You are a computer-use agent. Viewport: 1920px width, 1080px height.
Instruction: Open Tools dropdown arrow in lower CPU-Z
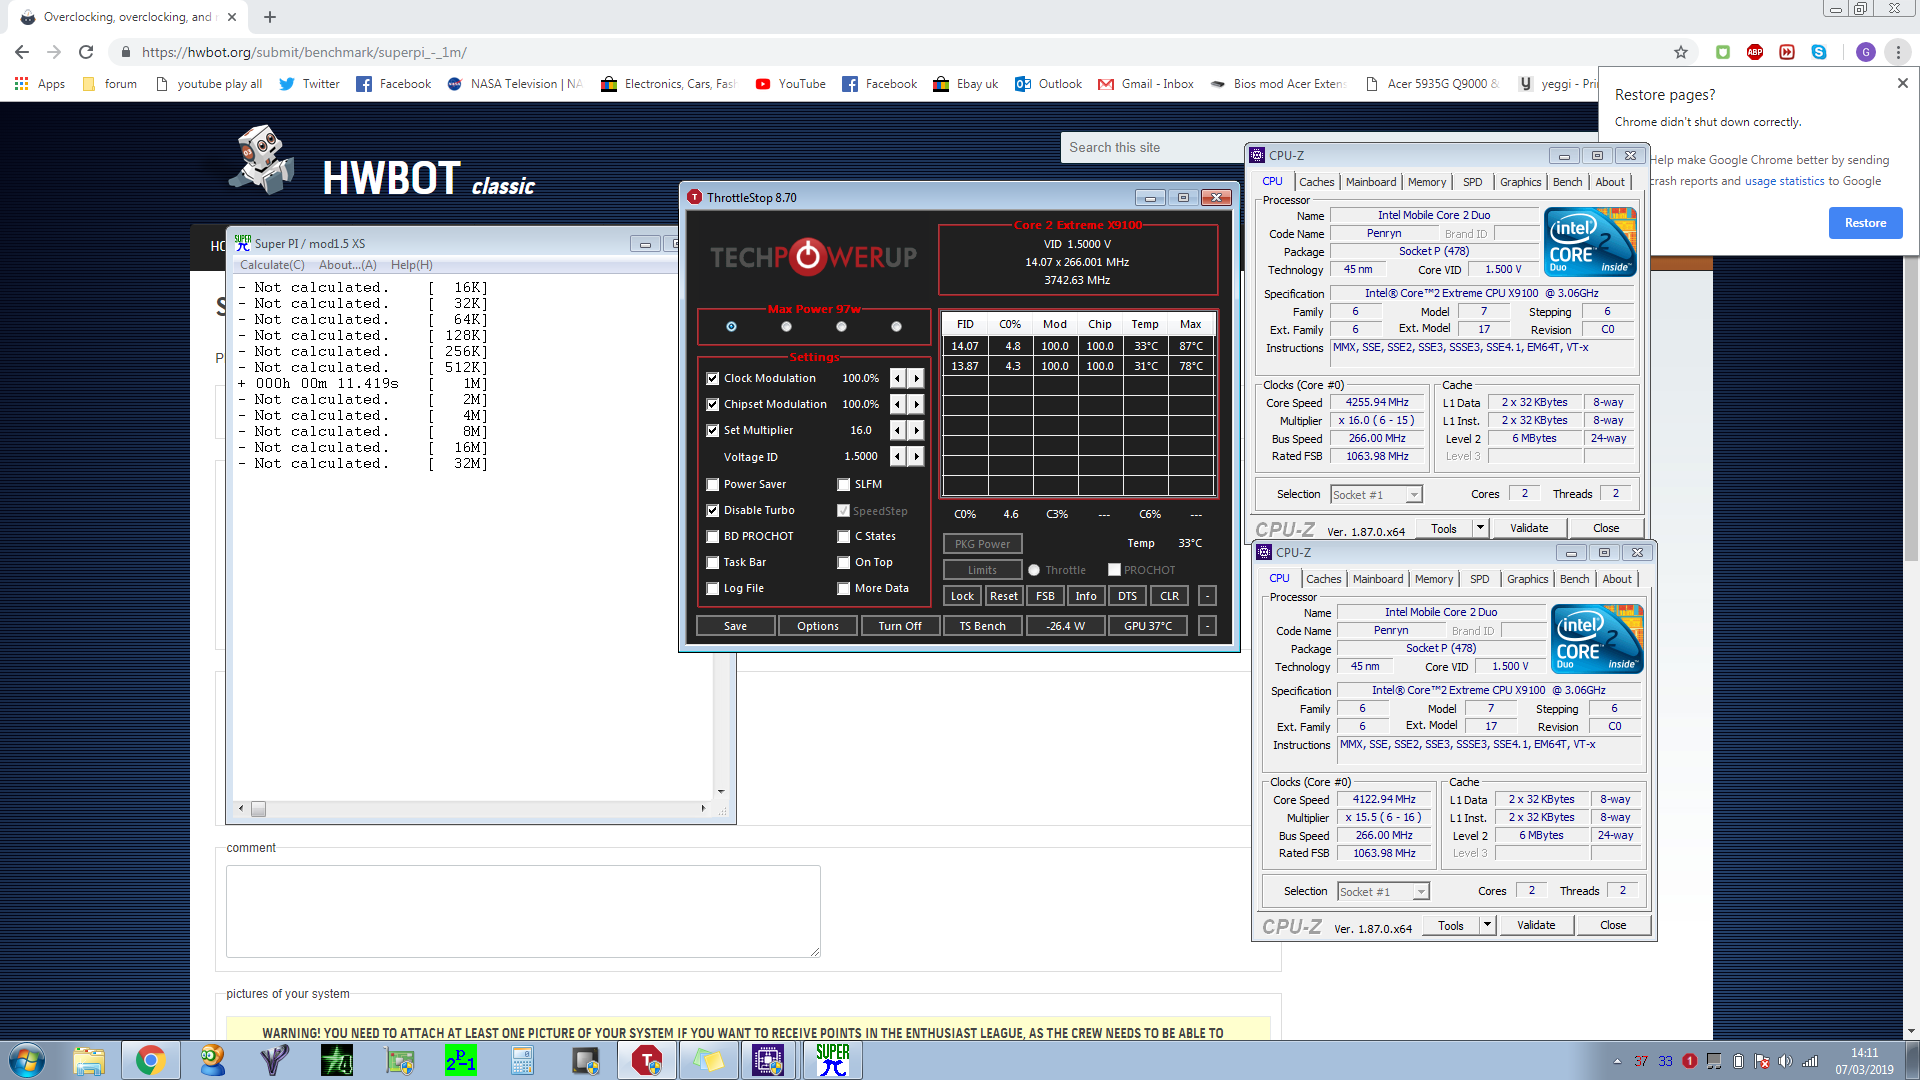point(1487,925)
